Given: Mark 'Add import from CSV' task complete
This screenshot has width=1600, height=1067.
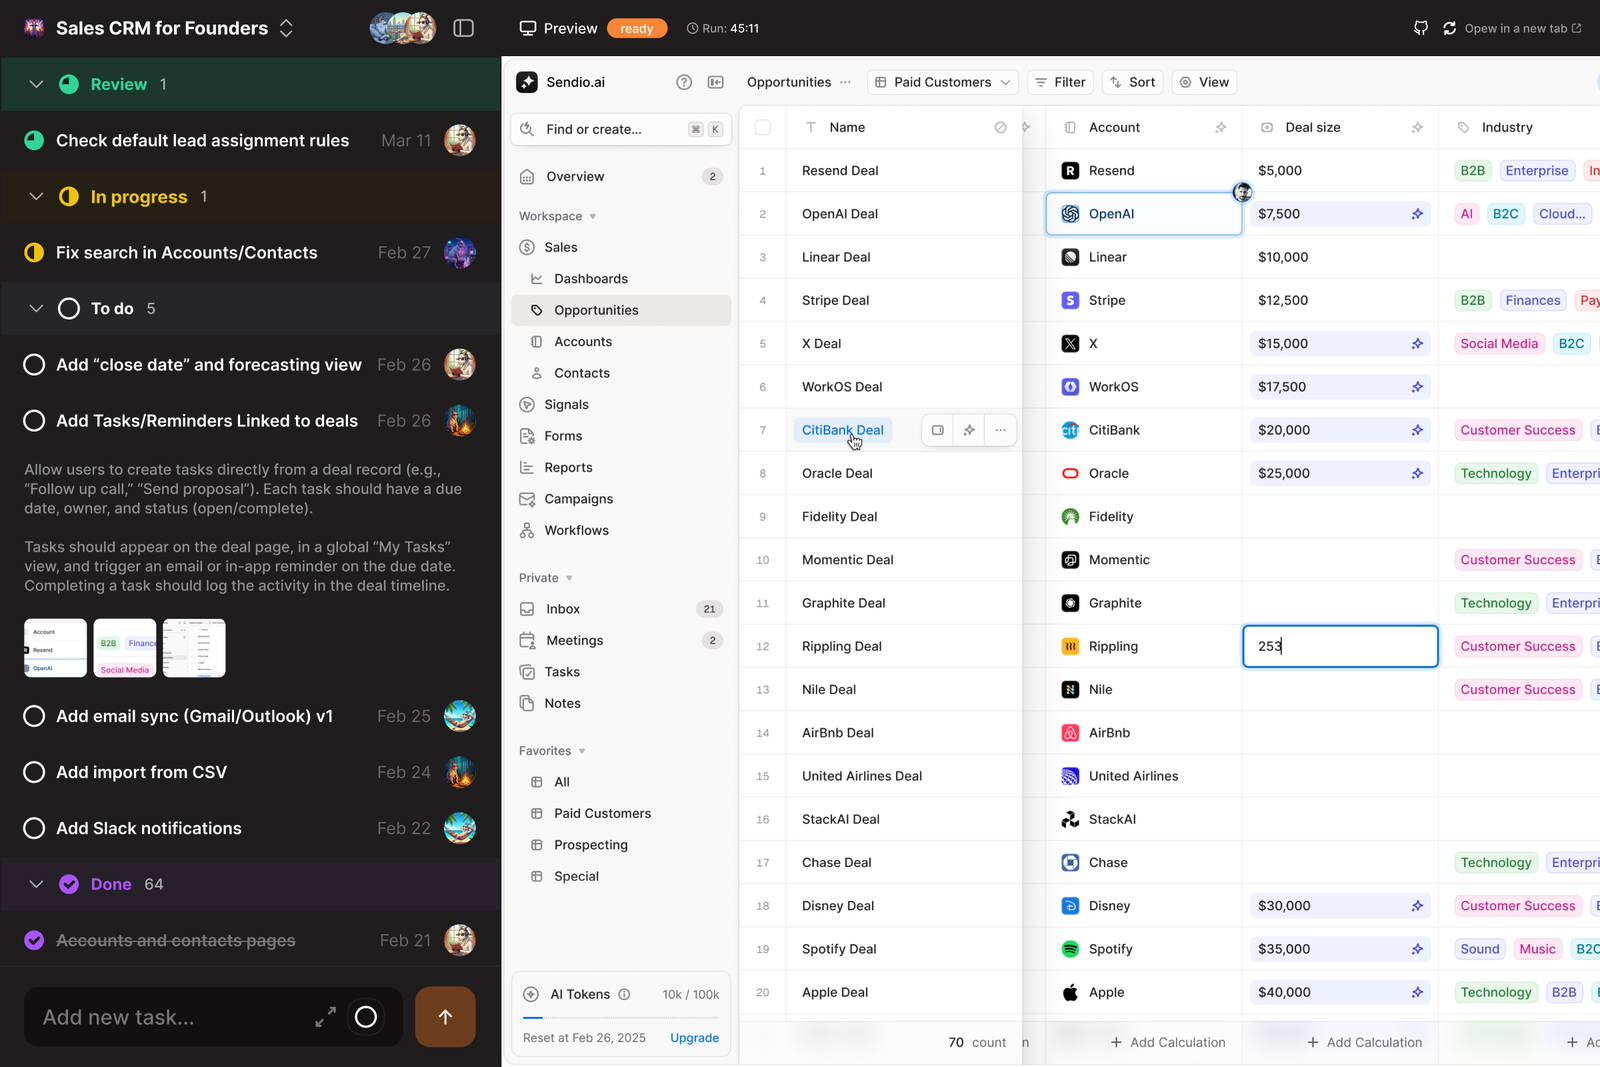Looking at the screenshot, I should click(x=34, y=772).
